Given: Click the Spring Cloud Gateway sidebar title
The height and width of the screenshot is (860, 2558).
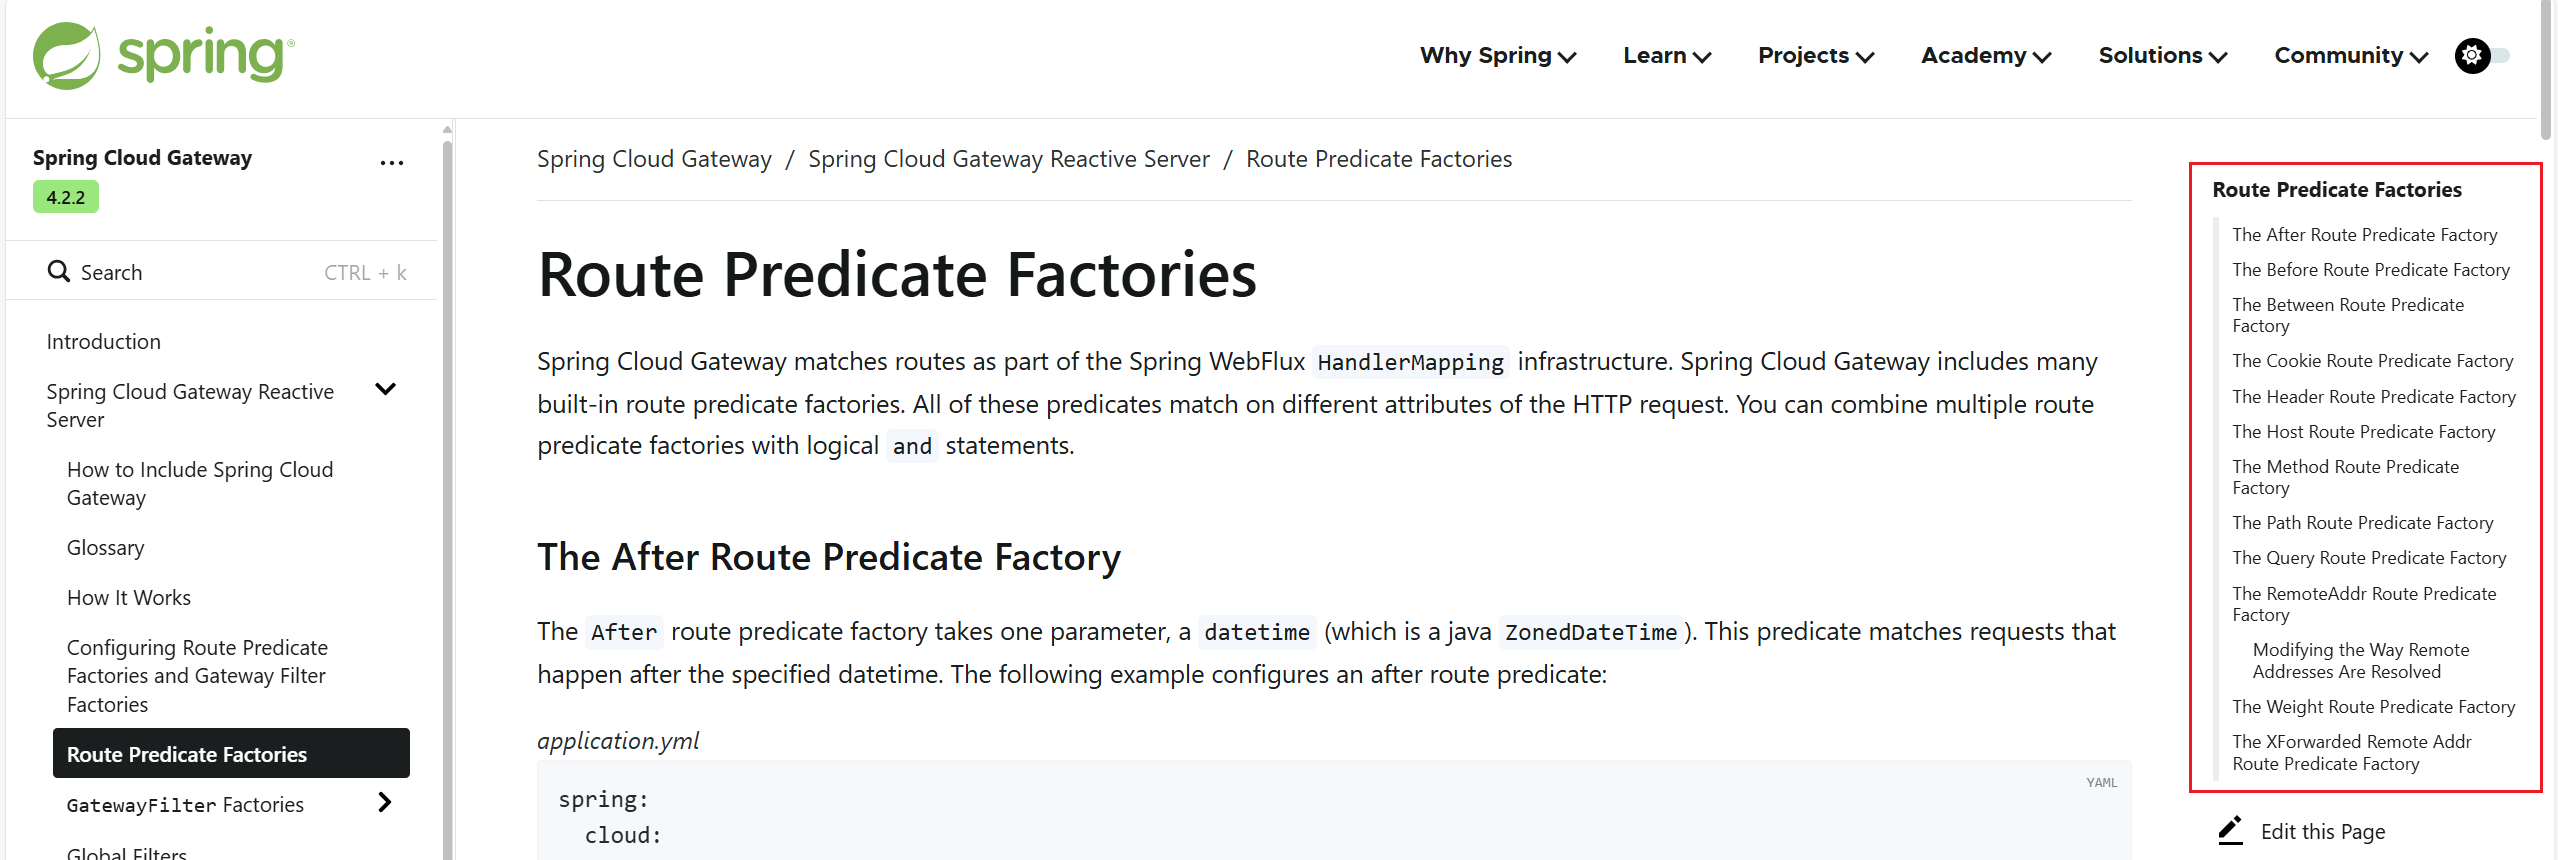Looking at the screenshot, I should point(142,158).
